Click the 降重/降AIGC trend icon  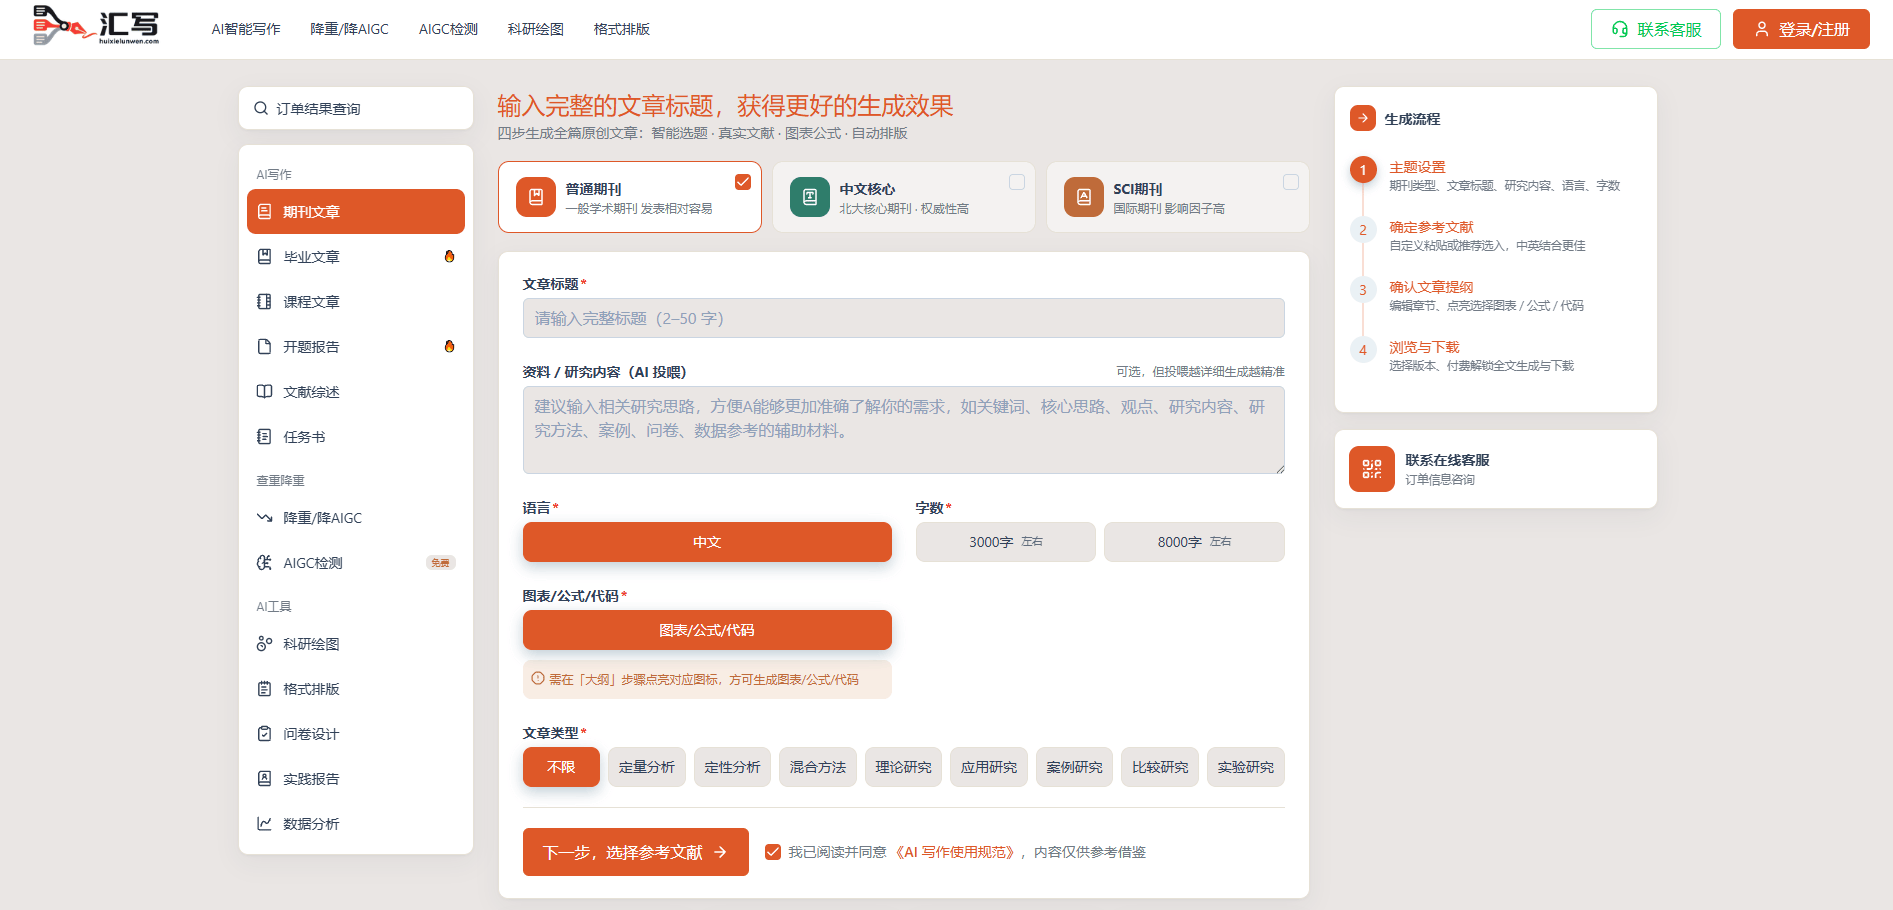264,518
